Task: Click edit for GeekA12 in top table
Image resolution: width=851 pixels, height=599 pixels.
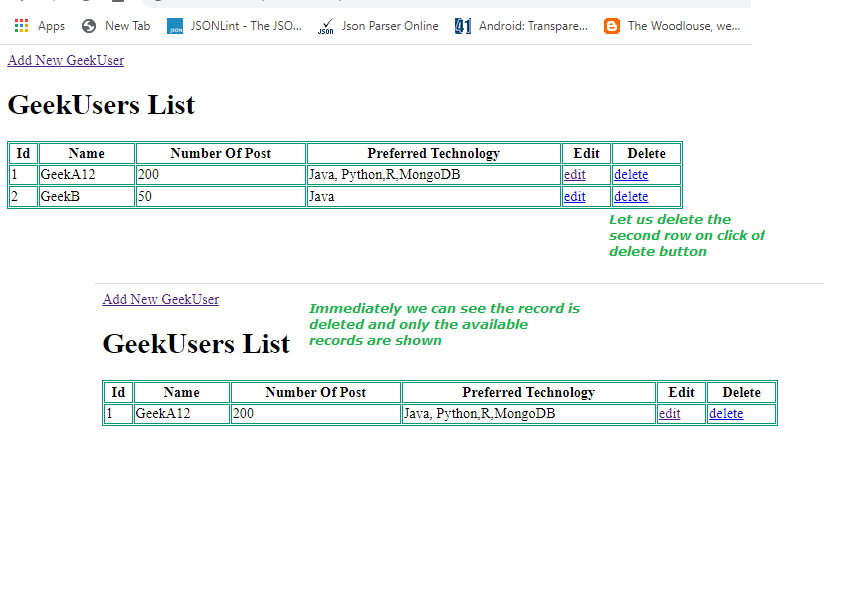Action: click(x=574, y=175)
